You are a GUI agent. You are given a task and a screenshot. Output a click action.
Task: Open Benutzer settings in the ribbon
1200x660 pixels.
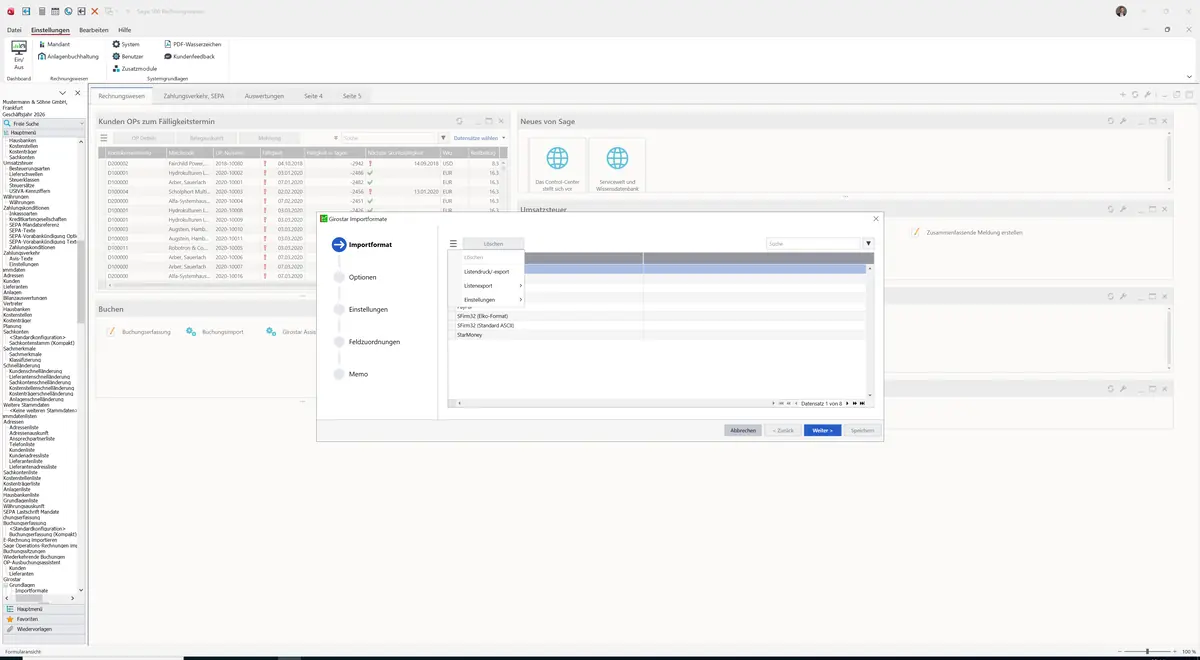[128, 56]
